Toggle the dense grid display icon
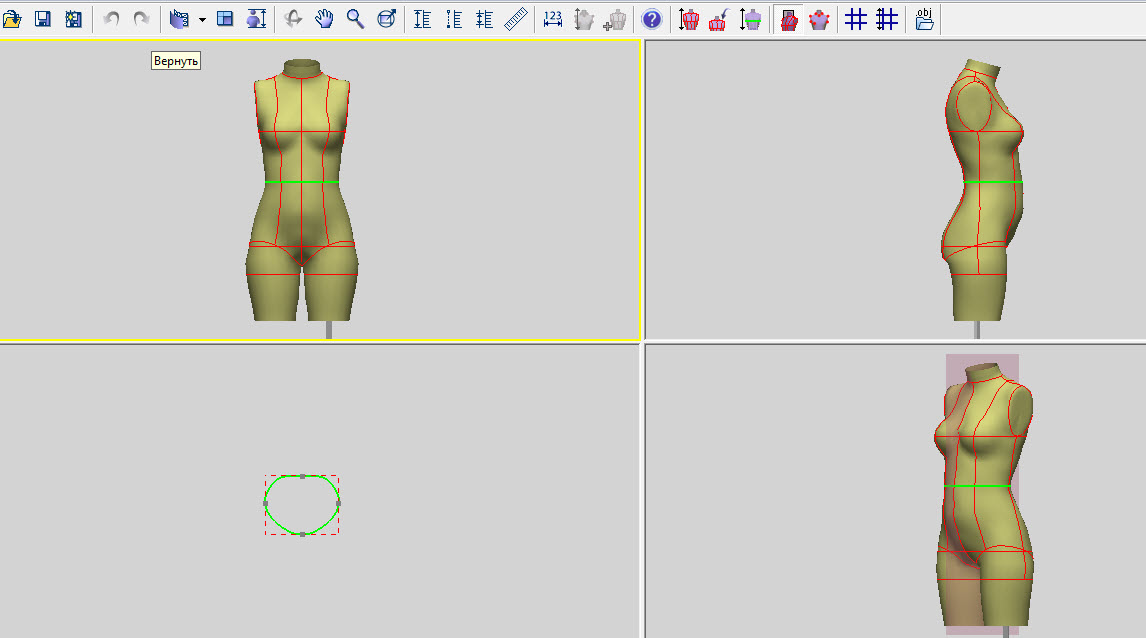 pos(886,19)
